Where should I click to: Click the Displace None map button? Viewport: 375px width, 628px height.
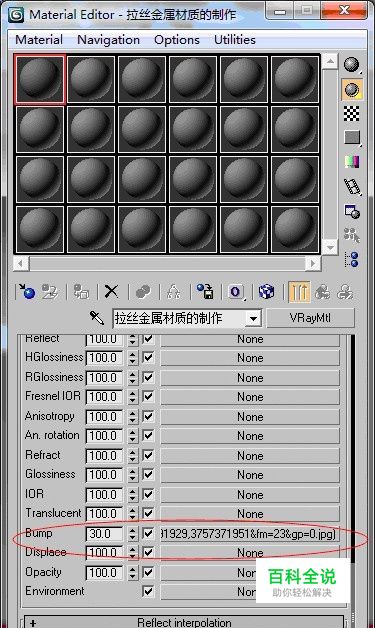pos(250,553)
